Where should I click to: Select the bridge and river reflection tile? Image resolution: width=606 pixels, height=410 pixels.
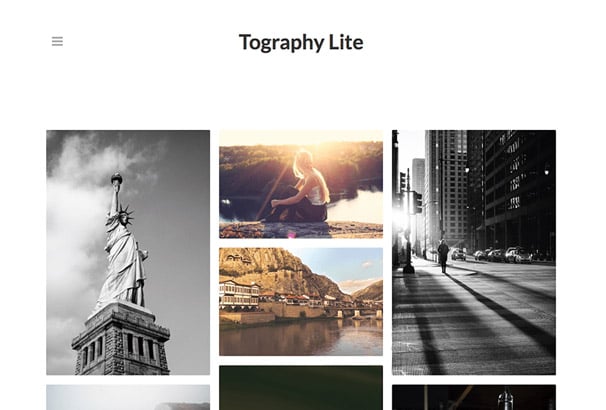click(x=301, y=301)
